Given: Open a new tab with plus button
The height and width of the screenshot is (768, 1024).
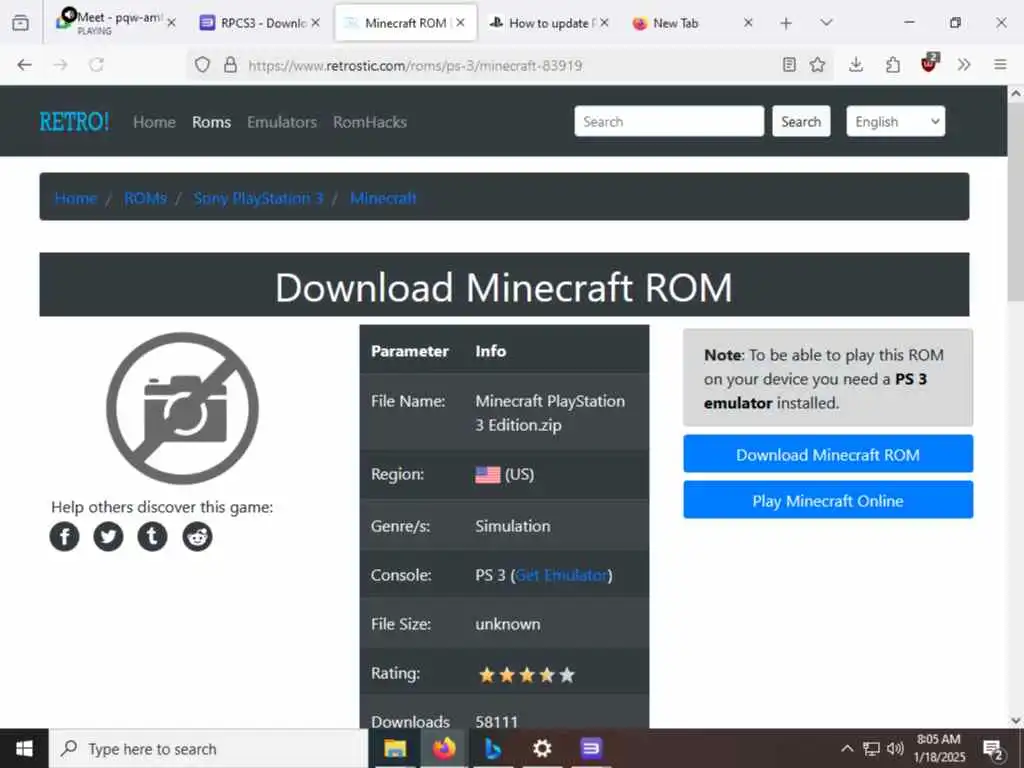Looking at the screenshot, I should click(786, 23).
